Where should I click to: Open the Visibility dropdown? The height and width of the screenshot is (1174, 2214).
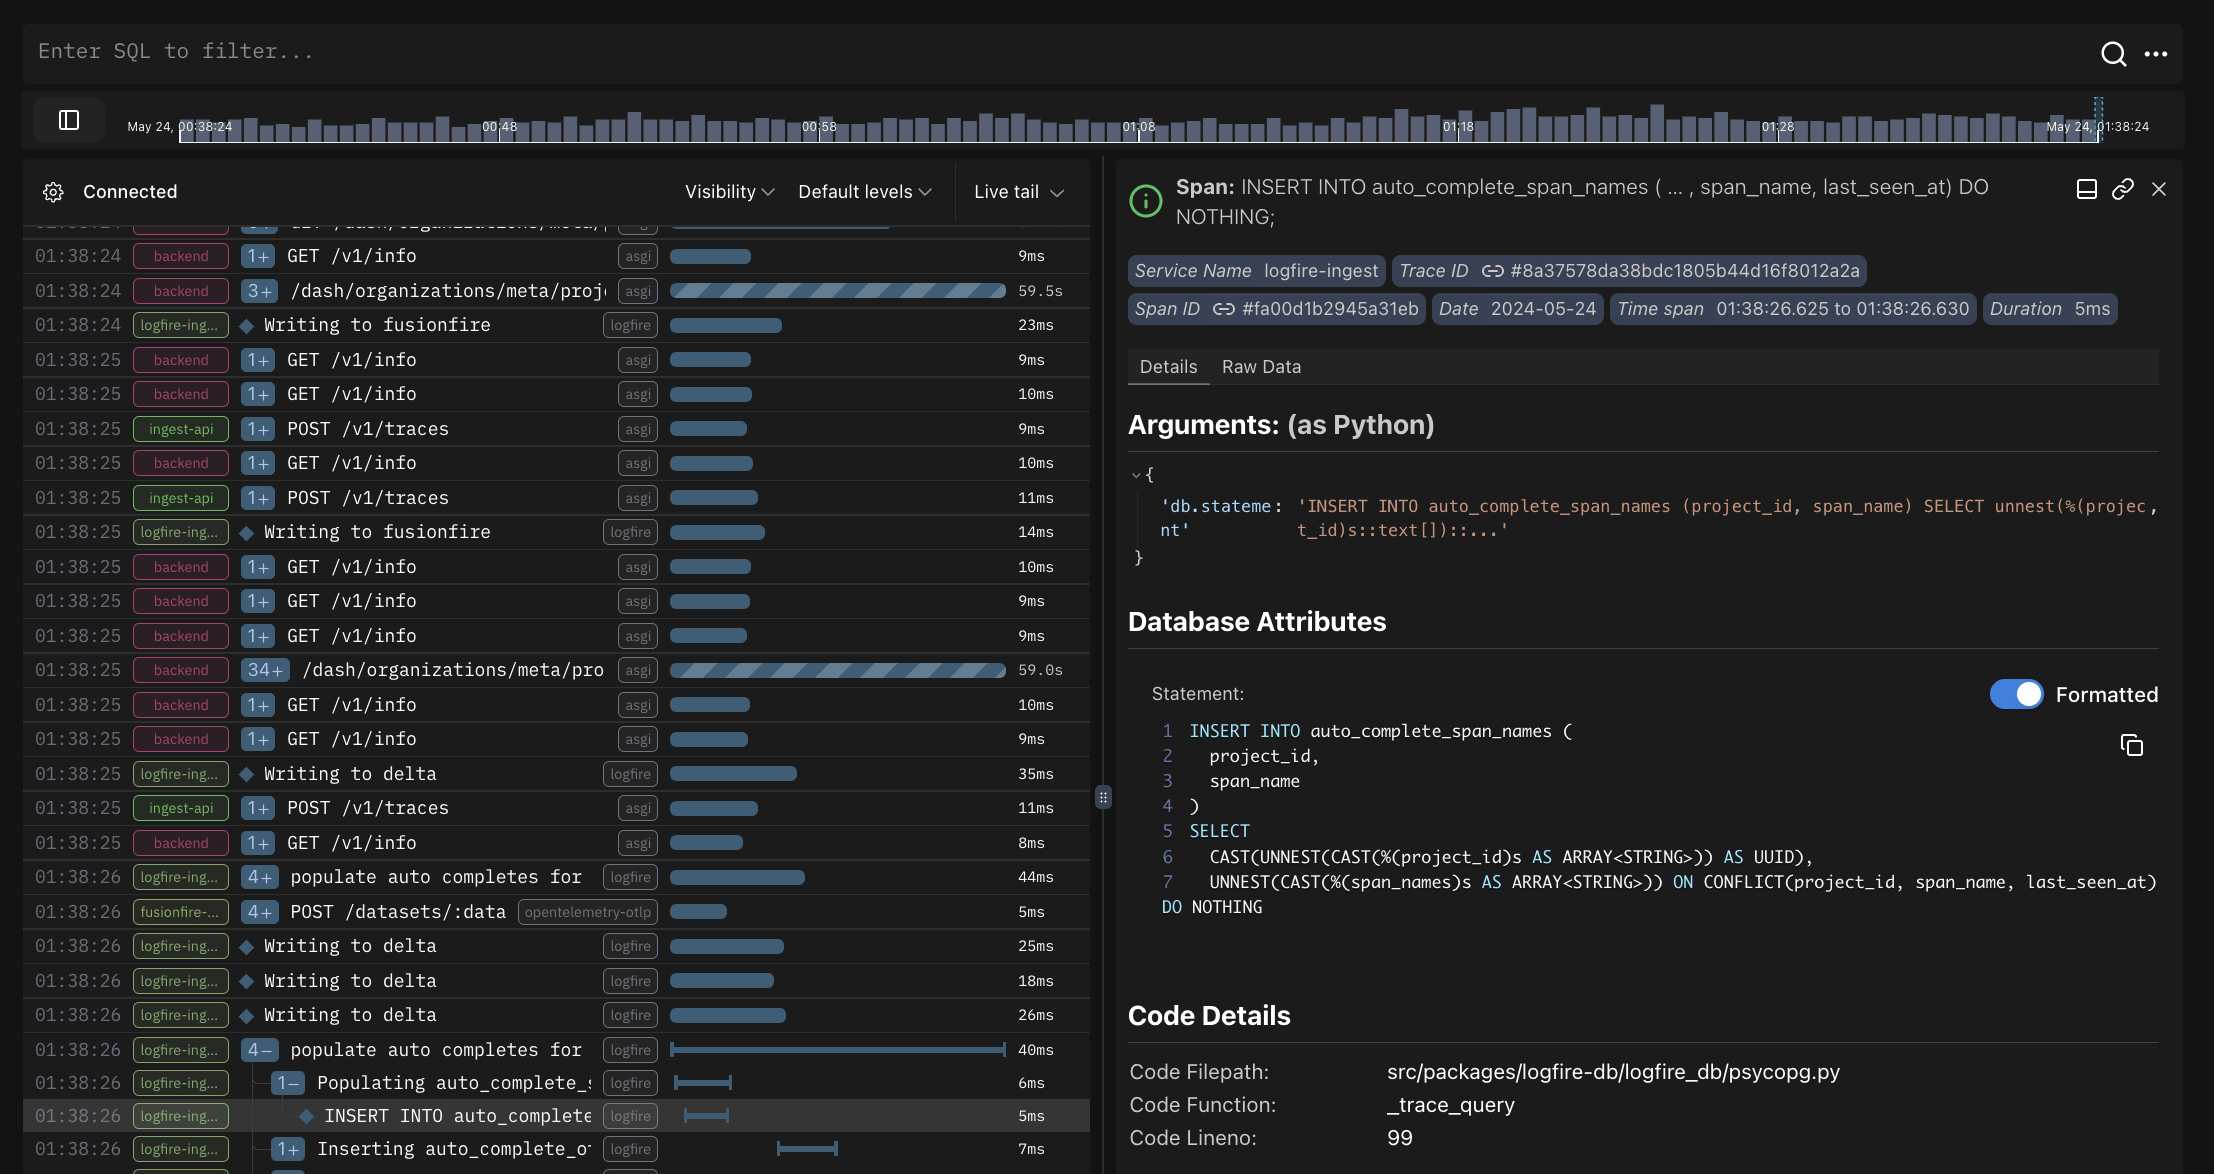click(x=730, y=192)
